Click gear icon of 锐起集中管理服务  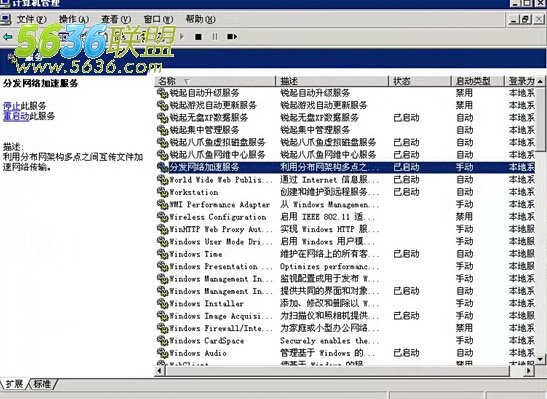coord(163,130)
